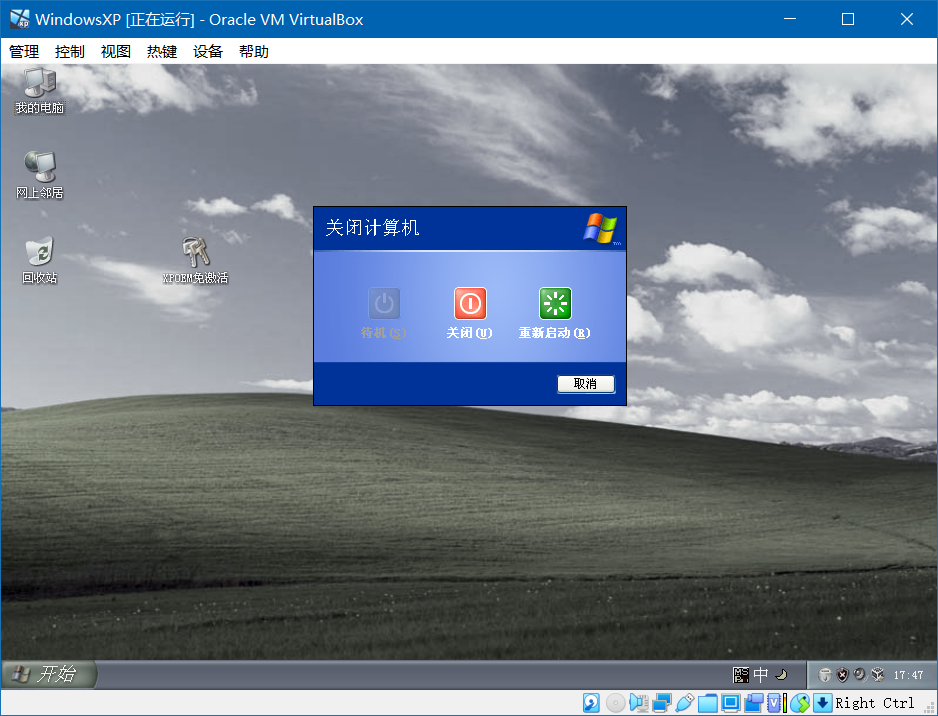Click the Windows flag logo in shutdown dialog
The image size is (938, 716).
(x=601, y=228)
